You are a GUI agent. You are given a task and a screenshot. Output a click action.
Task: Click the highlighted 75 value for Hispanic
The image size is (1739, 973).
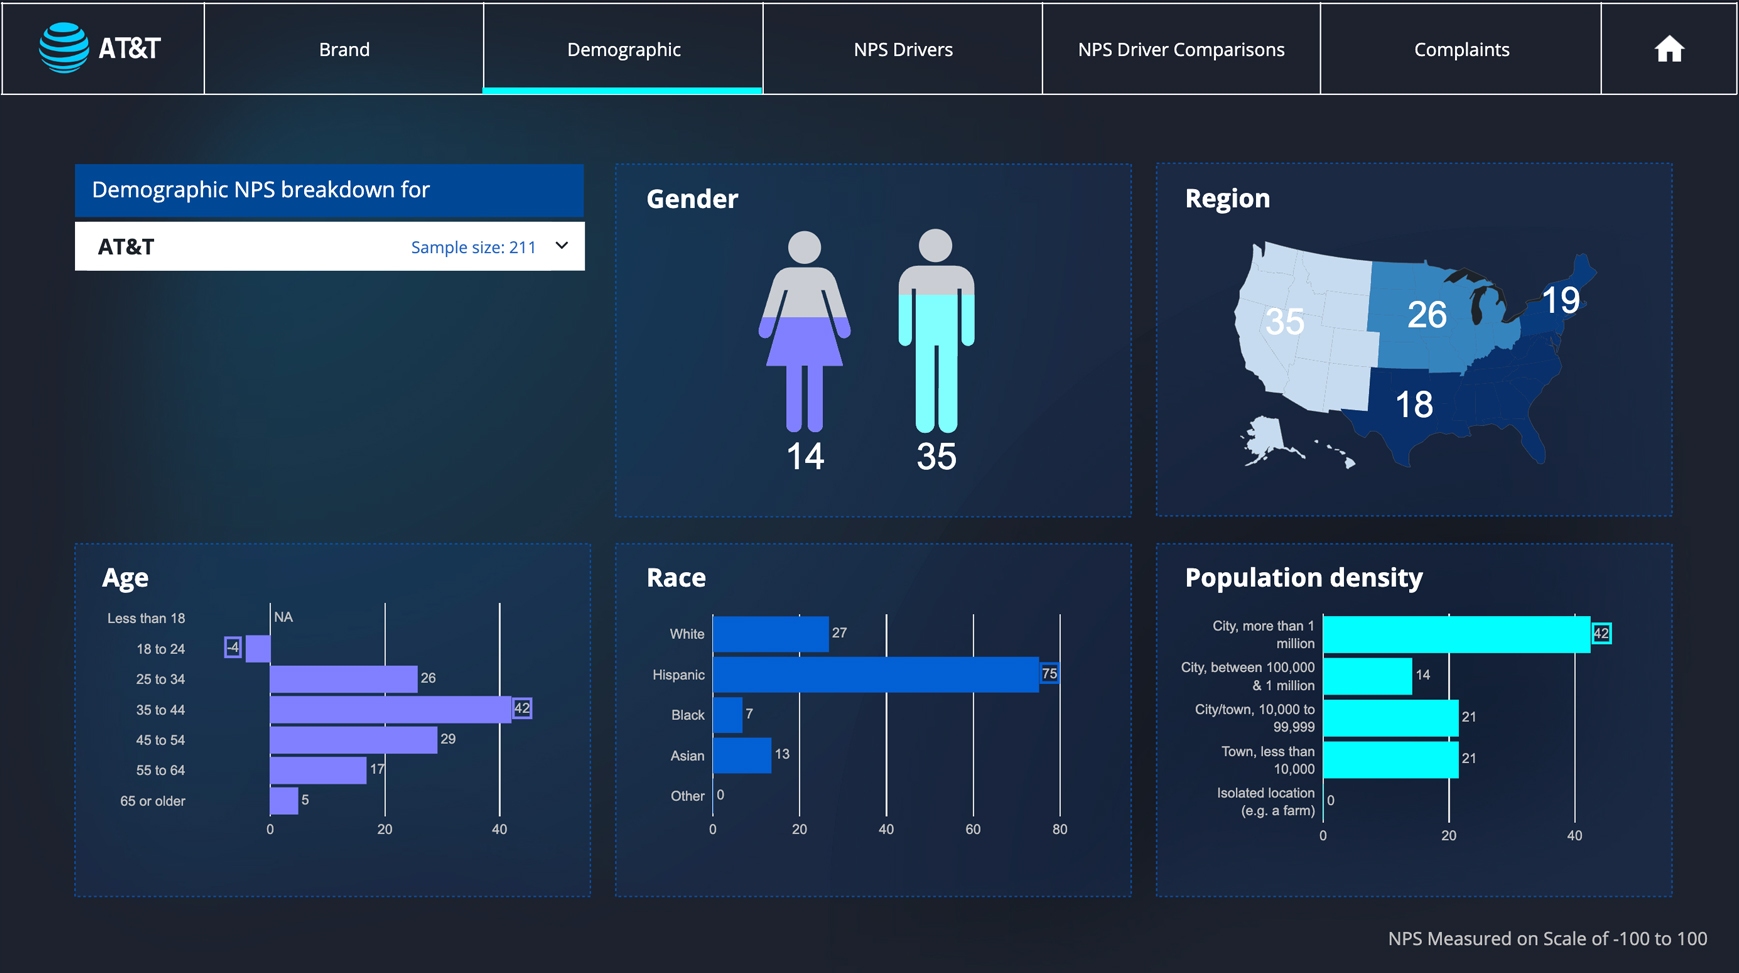[1049, 674]
